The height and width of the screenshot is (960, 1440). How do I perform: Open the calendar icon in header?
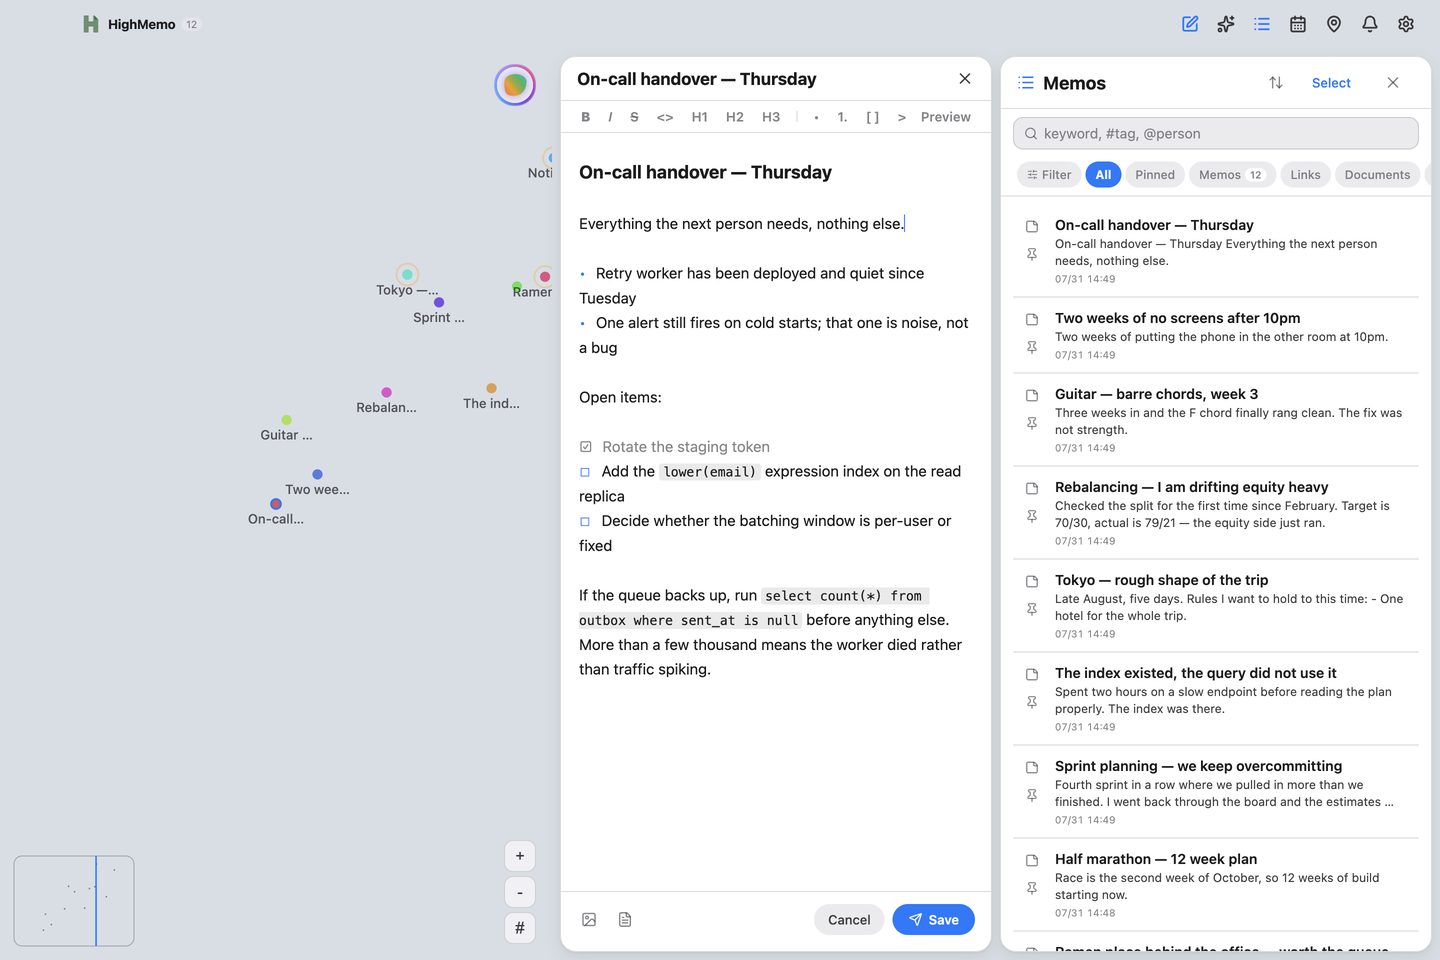coord(1298,24)
